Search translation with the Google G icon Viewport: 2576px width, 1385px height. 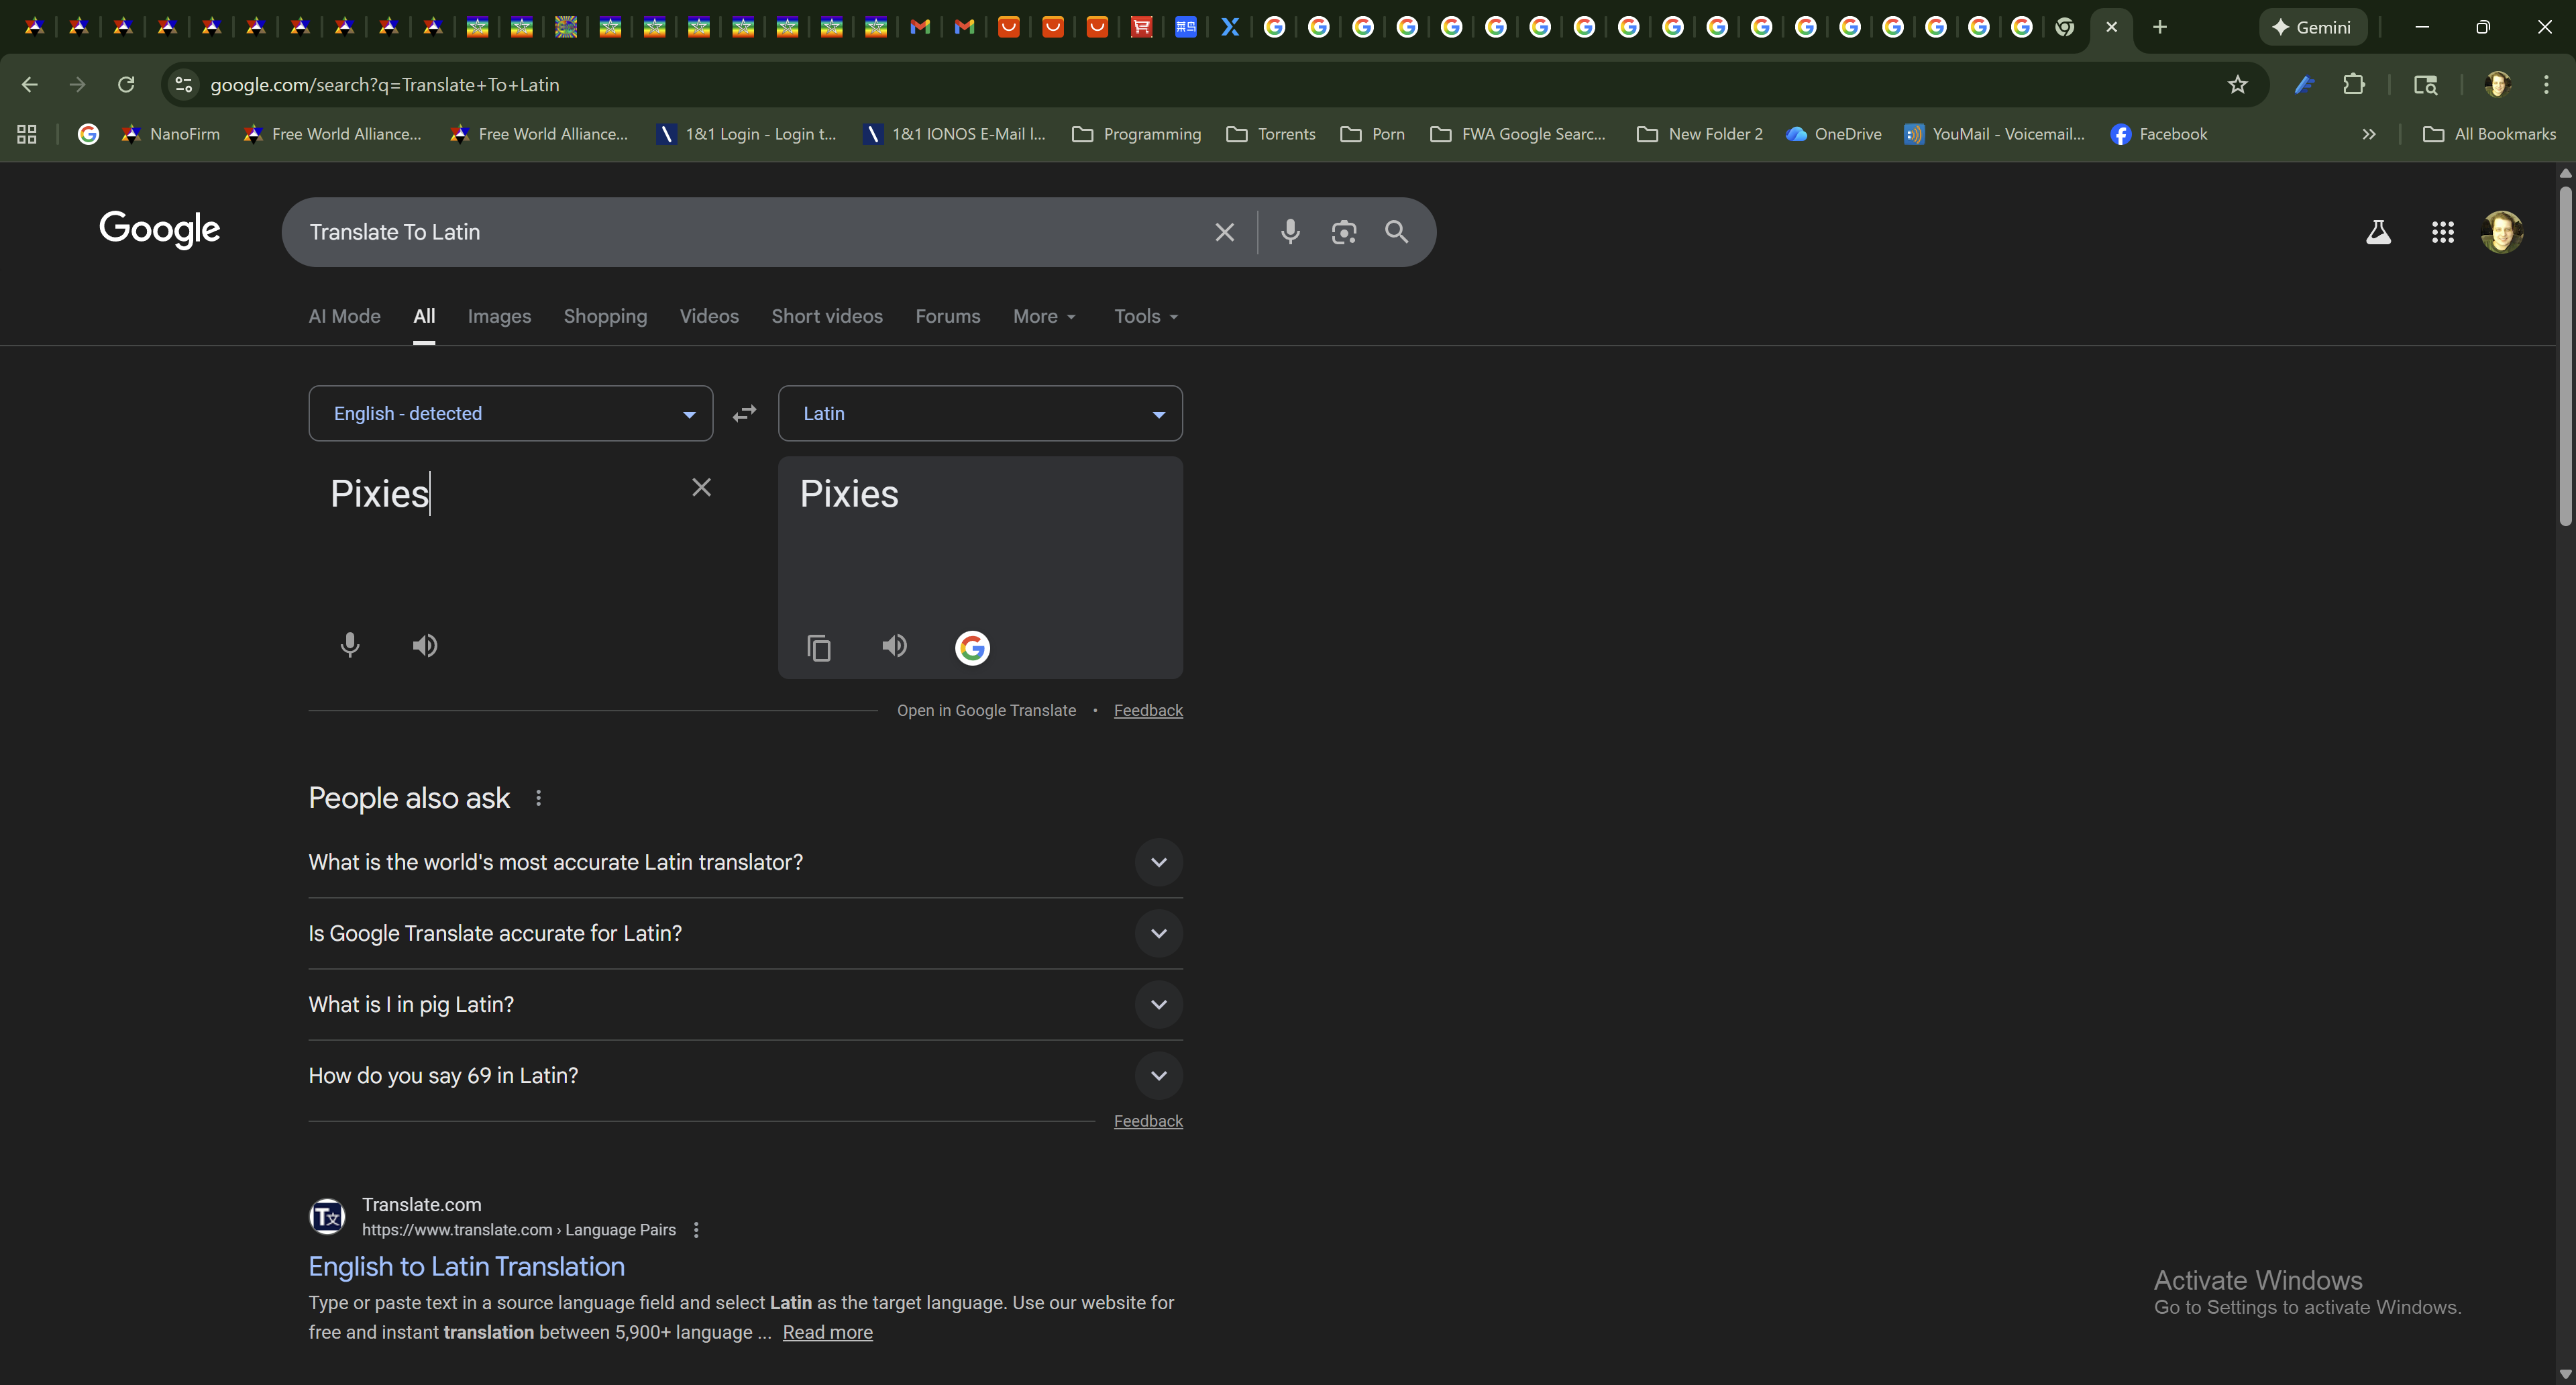[x=972, y=648]
